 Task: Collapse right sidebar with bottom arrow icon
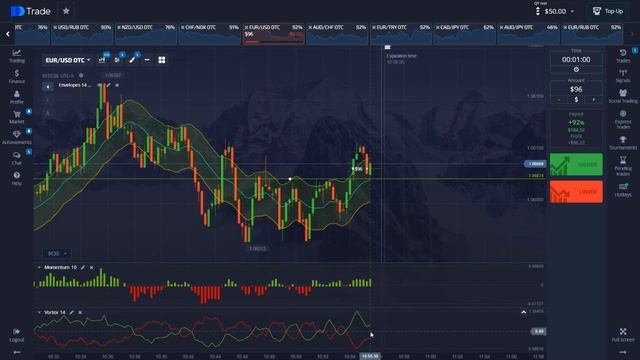click(x=623, y=352)
